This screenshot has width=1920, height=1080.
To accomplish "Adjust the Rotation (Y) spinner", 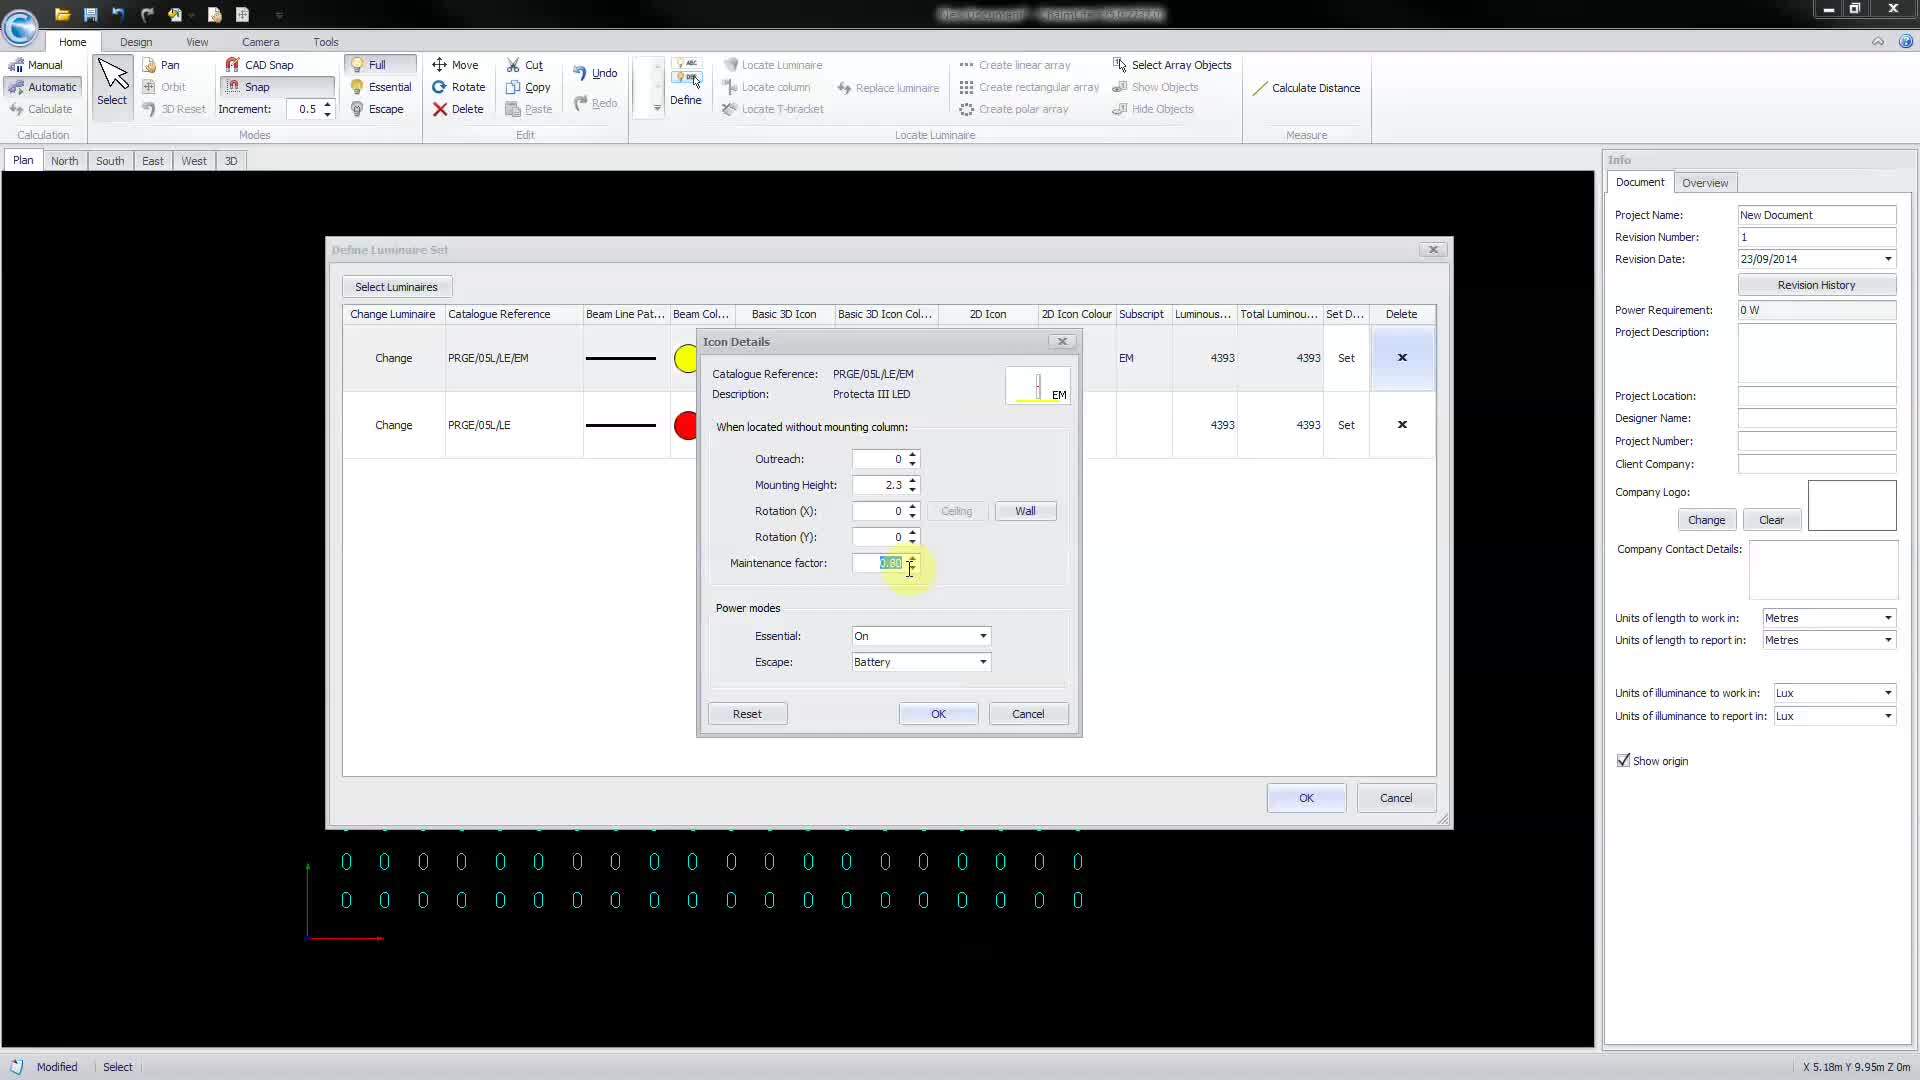I will (x=912, y=537).
